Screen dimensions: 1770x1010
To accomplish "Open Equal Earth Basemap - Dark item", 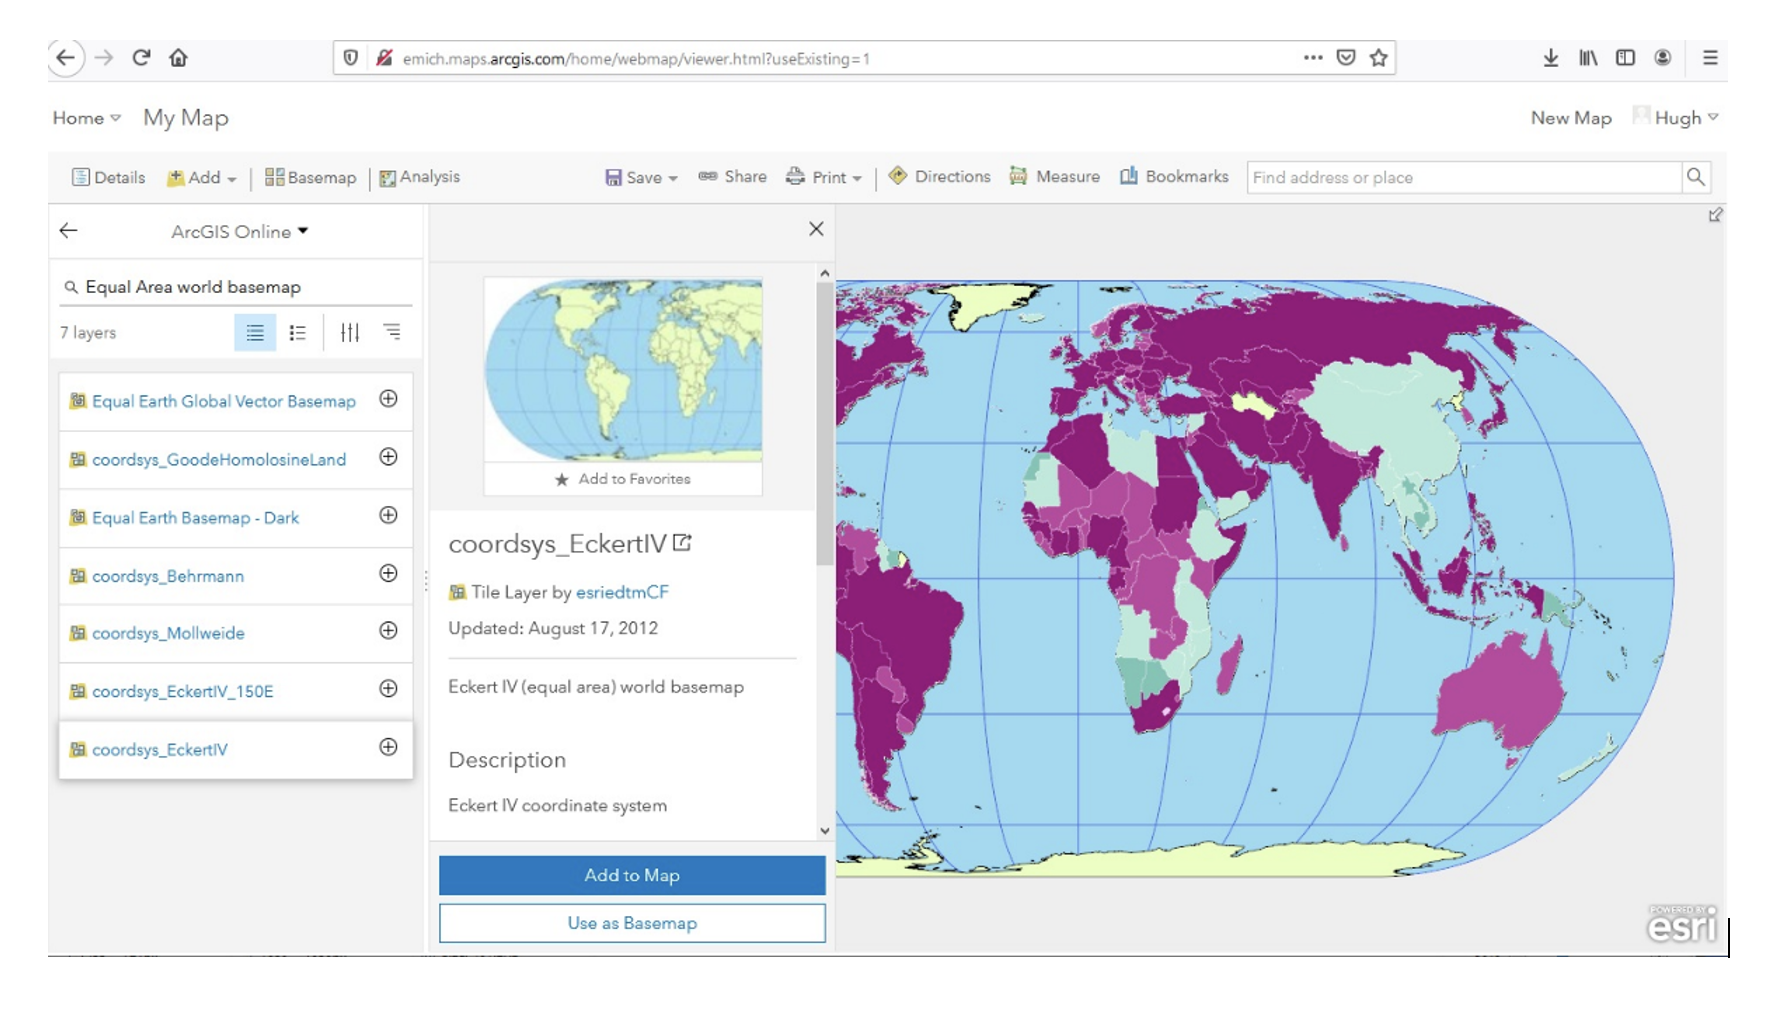I will (195, 518).
